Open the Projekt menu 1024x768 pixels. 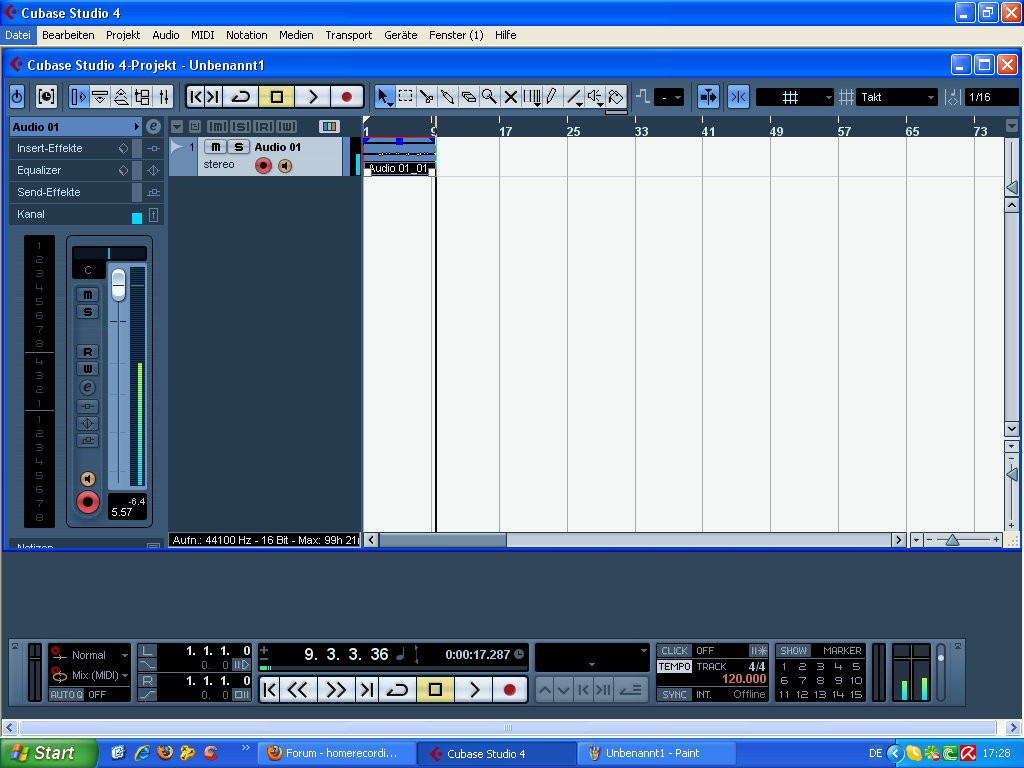(x=123, y=35)
